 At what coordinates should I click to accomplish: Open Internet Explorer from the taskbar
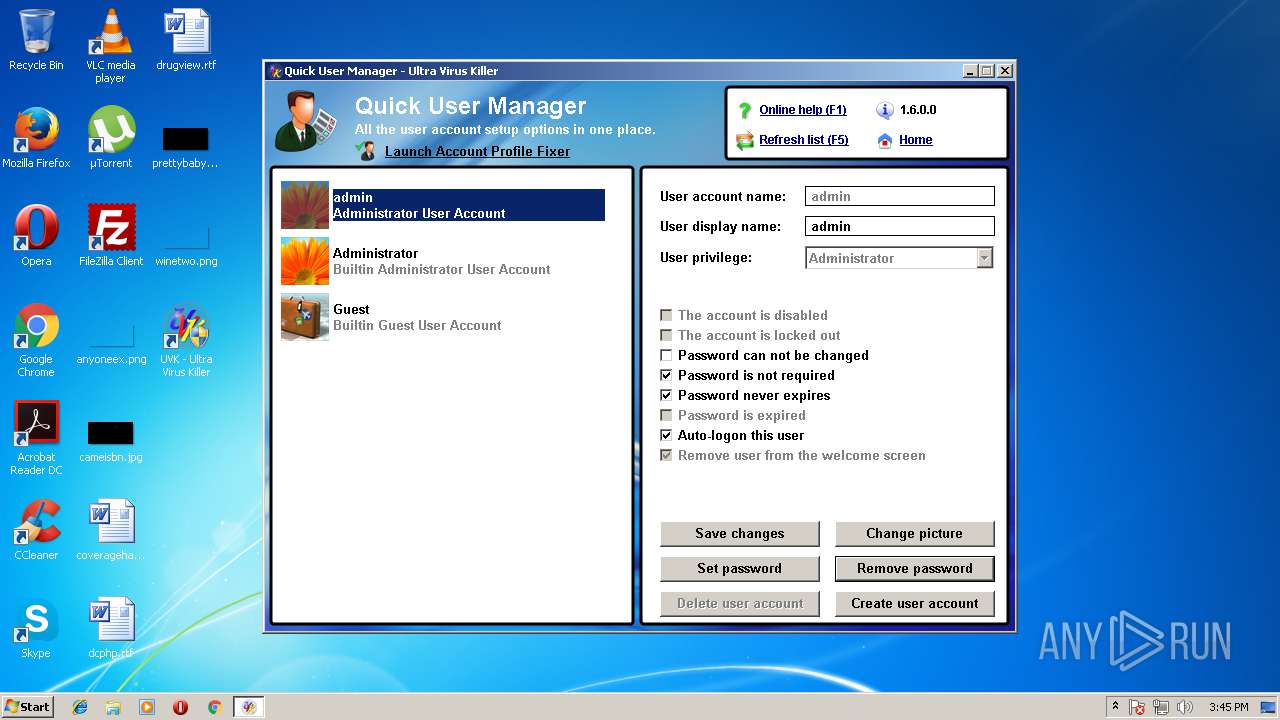80,707
